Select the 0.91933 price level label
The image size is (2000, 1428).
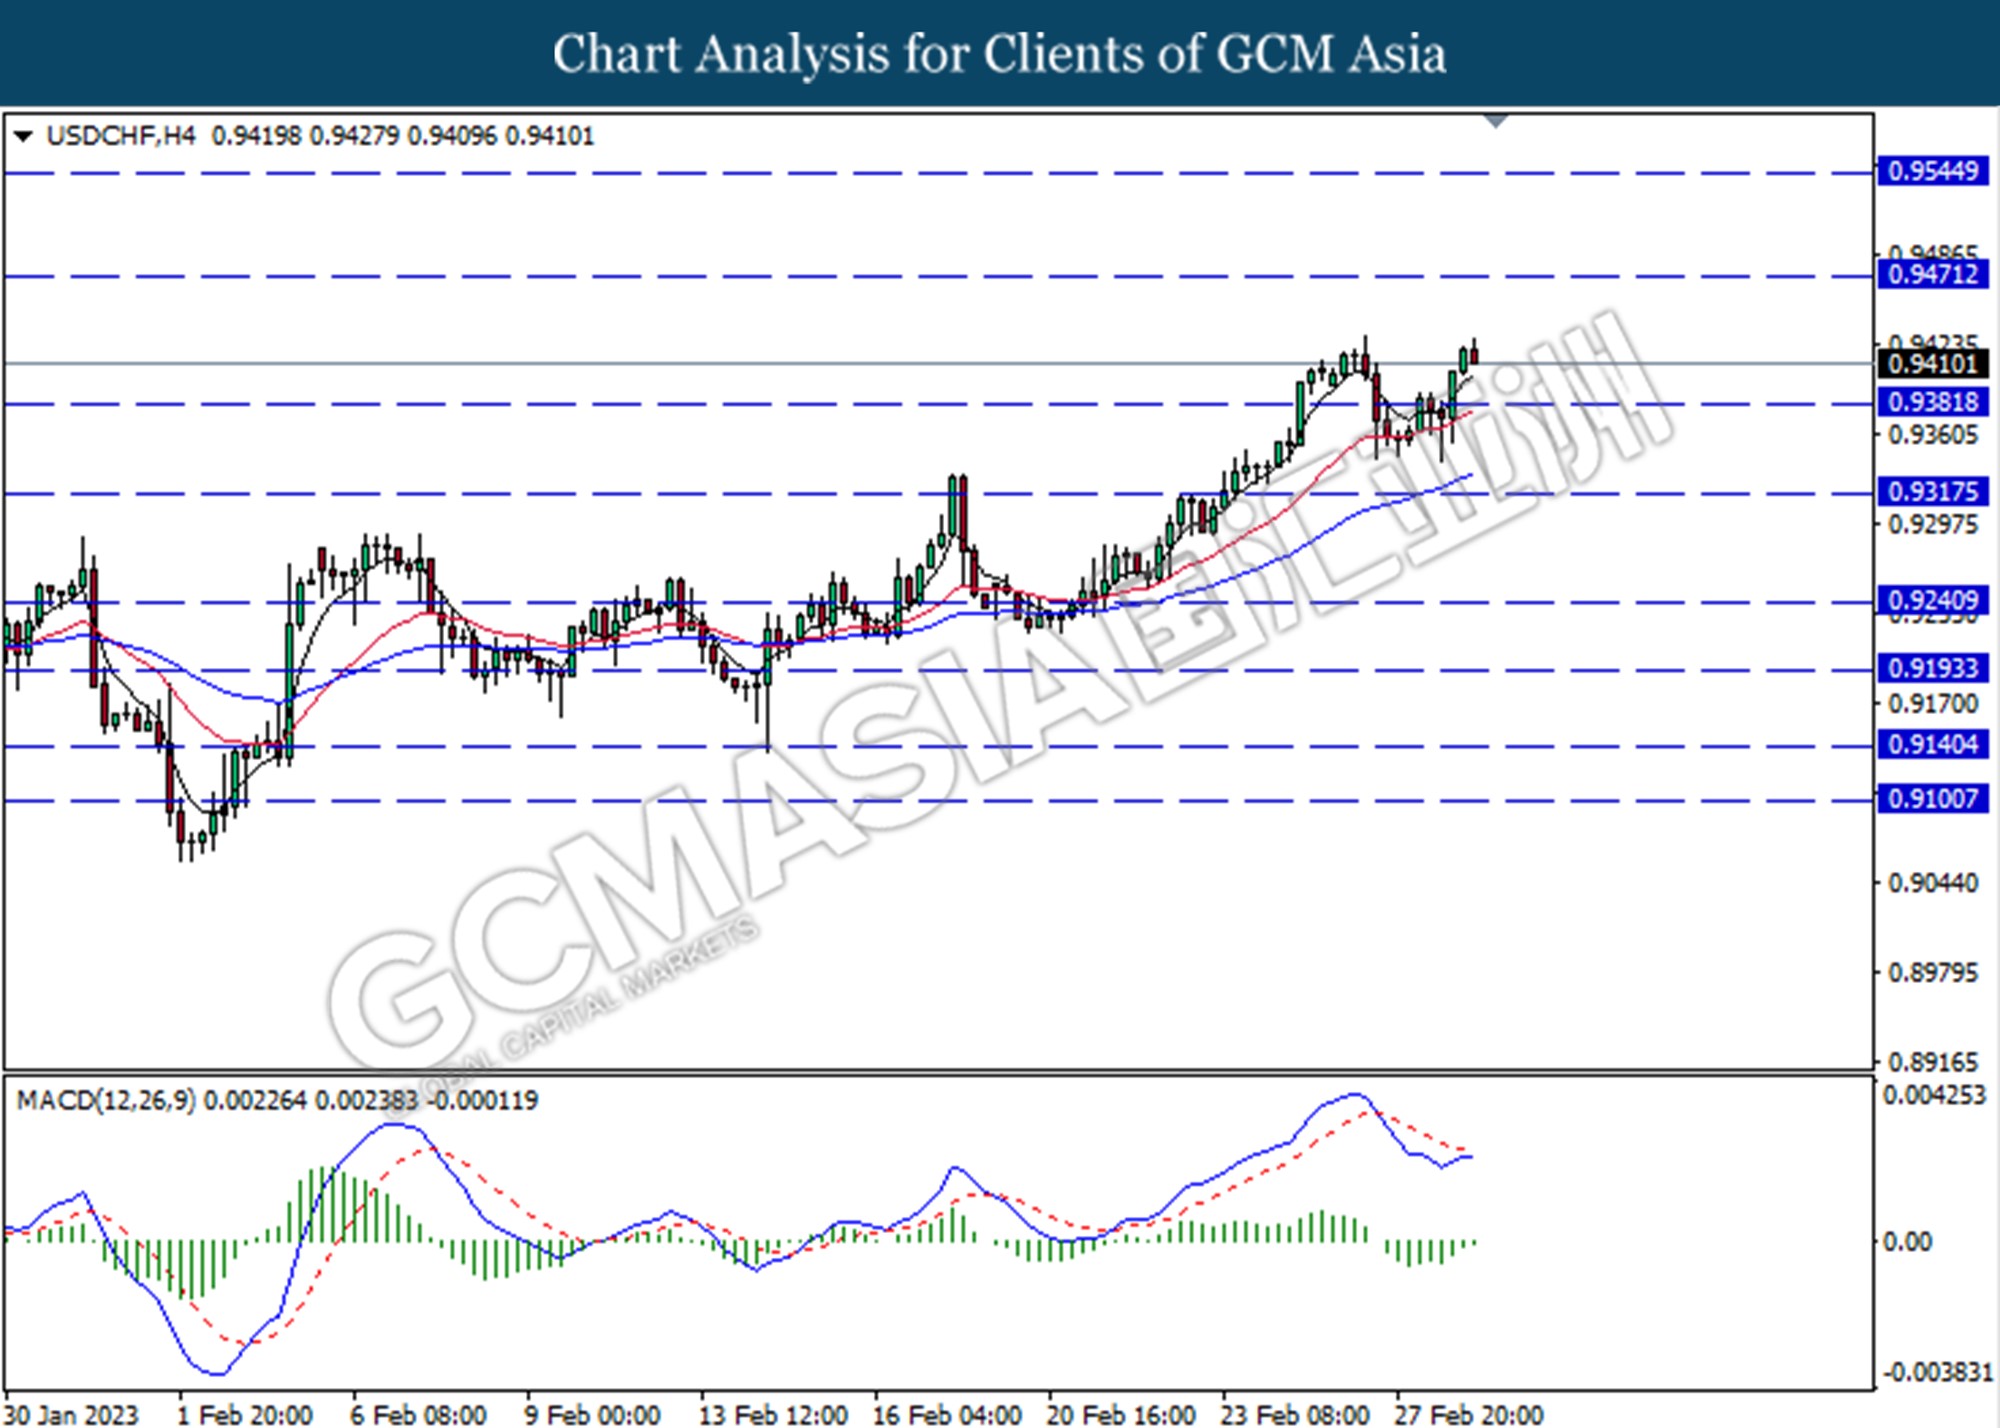[1932, 668]
